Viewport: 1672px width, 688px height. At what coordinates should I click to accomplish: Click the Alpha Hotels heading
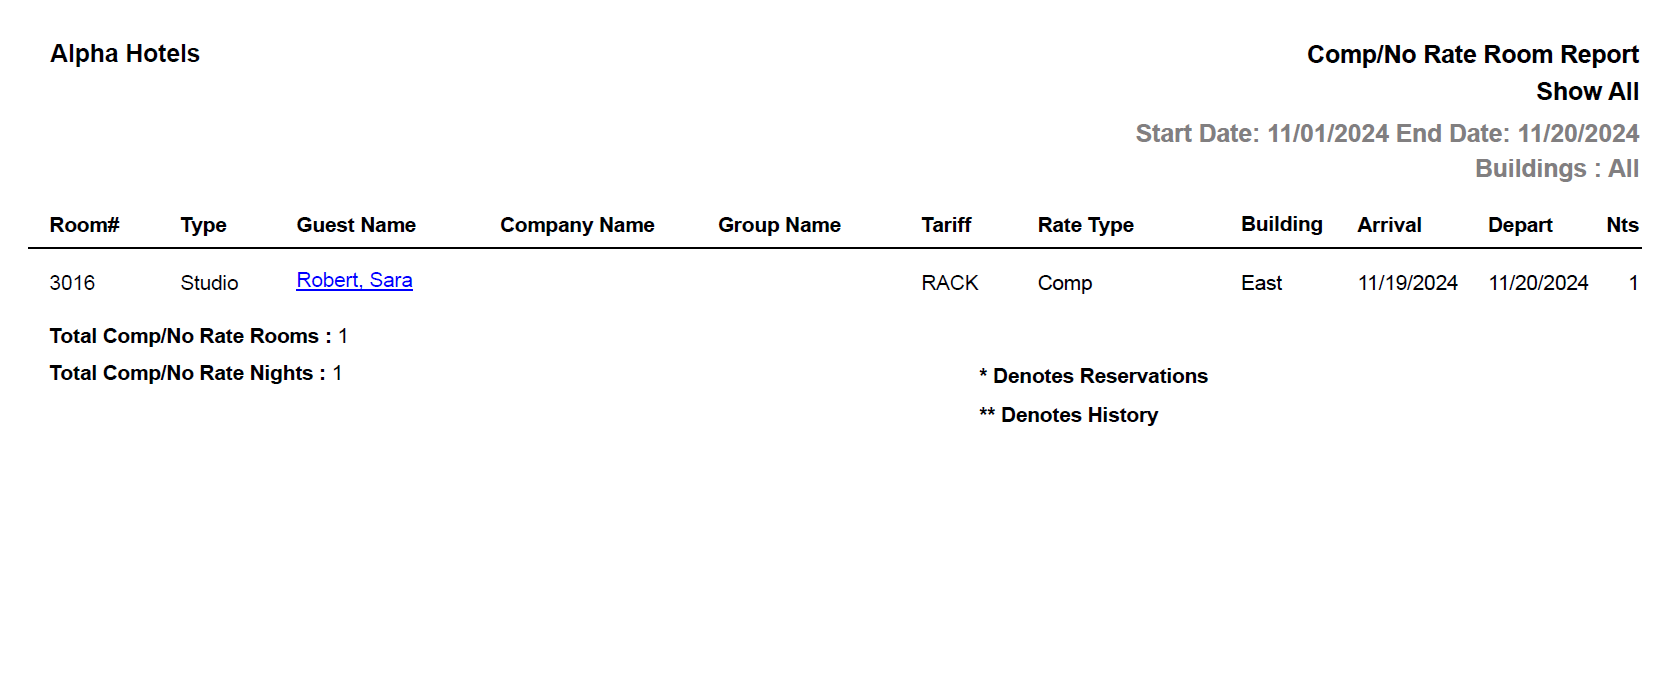(x=125, y=54)
